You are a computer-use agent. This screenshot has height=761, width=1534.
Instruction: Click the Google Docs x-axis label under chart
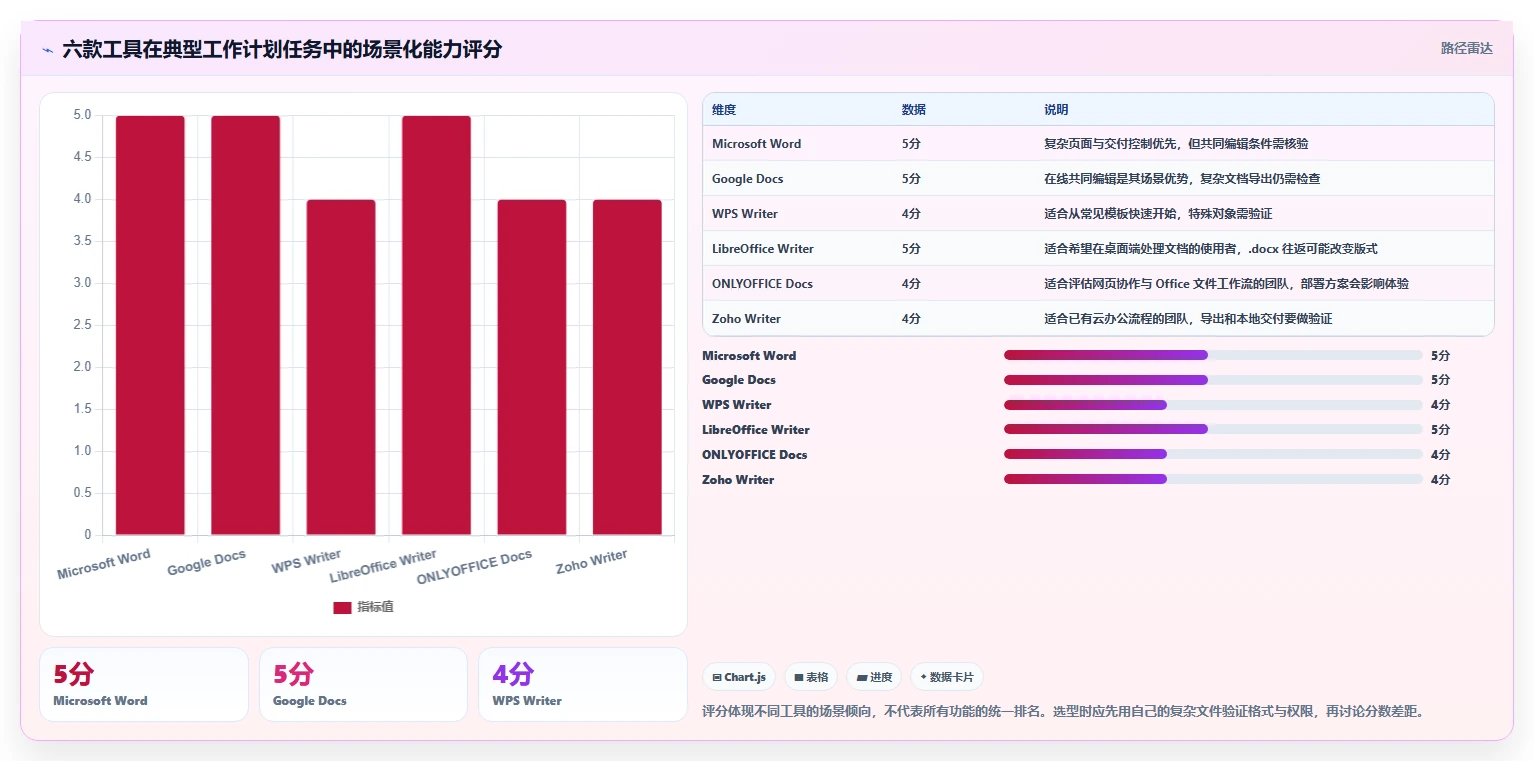click(x=207, y=563)
